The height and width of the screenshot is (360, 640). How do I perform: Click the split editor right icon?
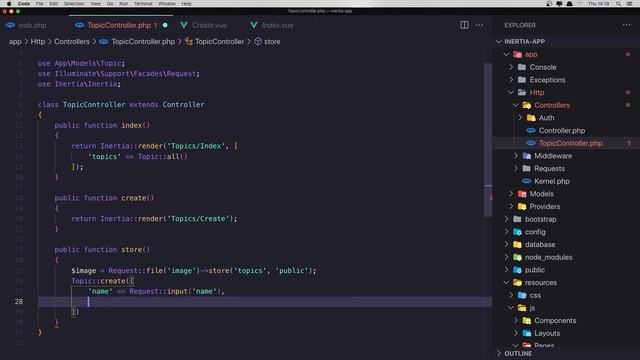(x=464, y=25)
